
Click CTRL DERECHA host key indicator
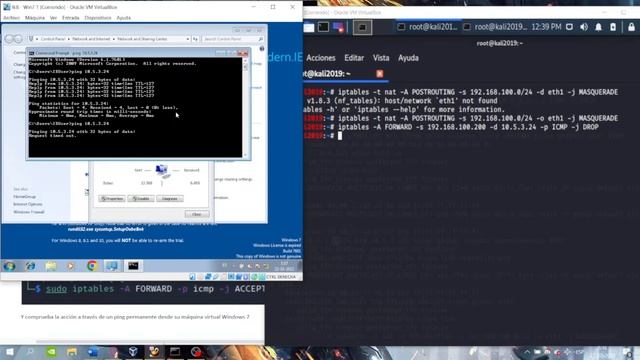pos(281,277)
